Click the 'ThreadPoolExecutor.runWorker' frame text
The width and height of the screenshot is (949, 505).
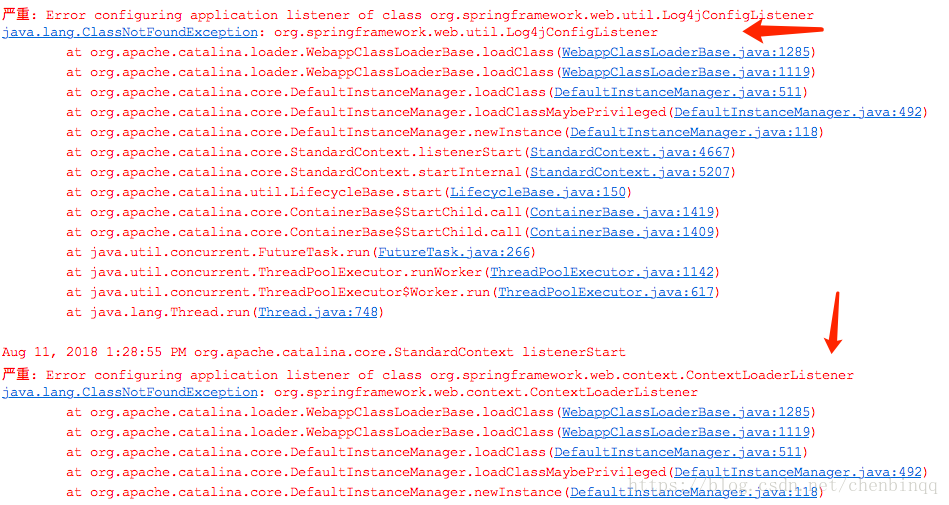tap(370, 272)
